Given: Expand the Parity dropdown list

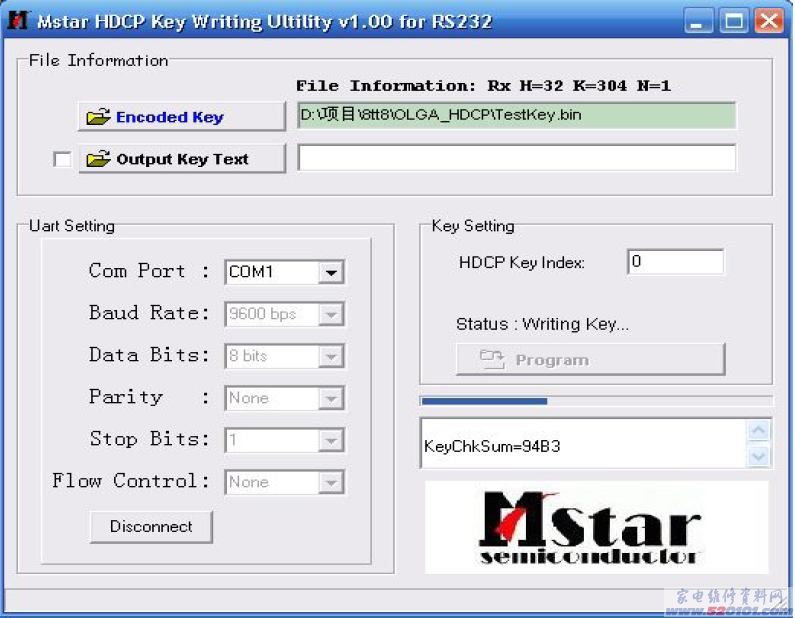Looking at the screenshot, I should coord(332,398).
